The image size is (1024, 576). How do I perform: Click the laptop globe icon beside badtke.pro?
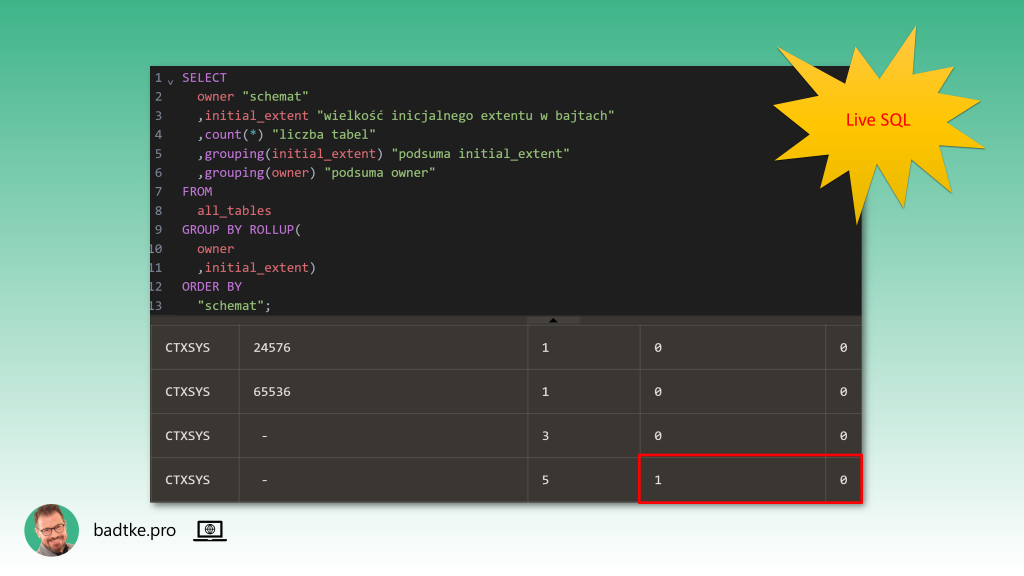pos(210,531)
